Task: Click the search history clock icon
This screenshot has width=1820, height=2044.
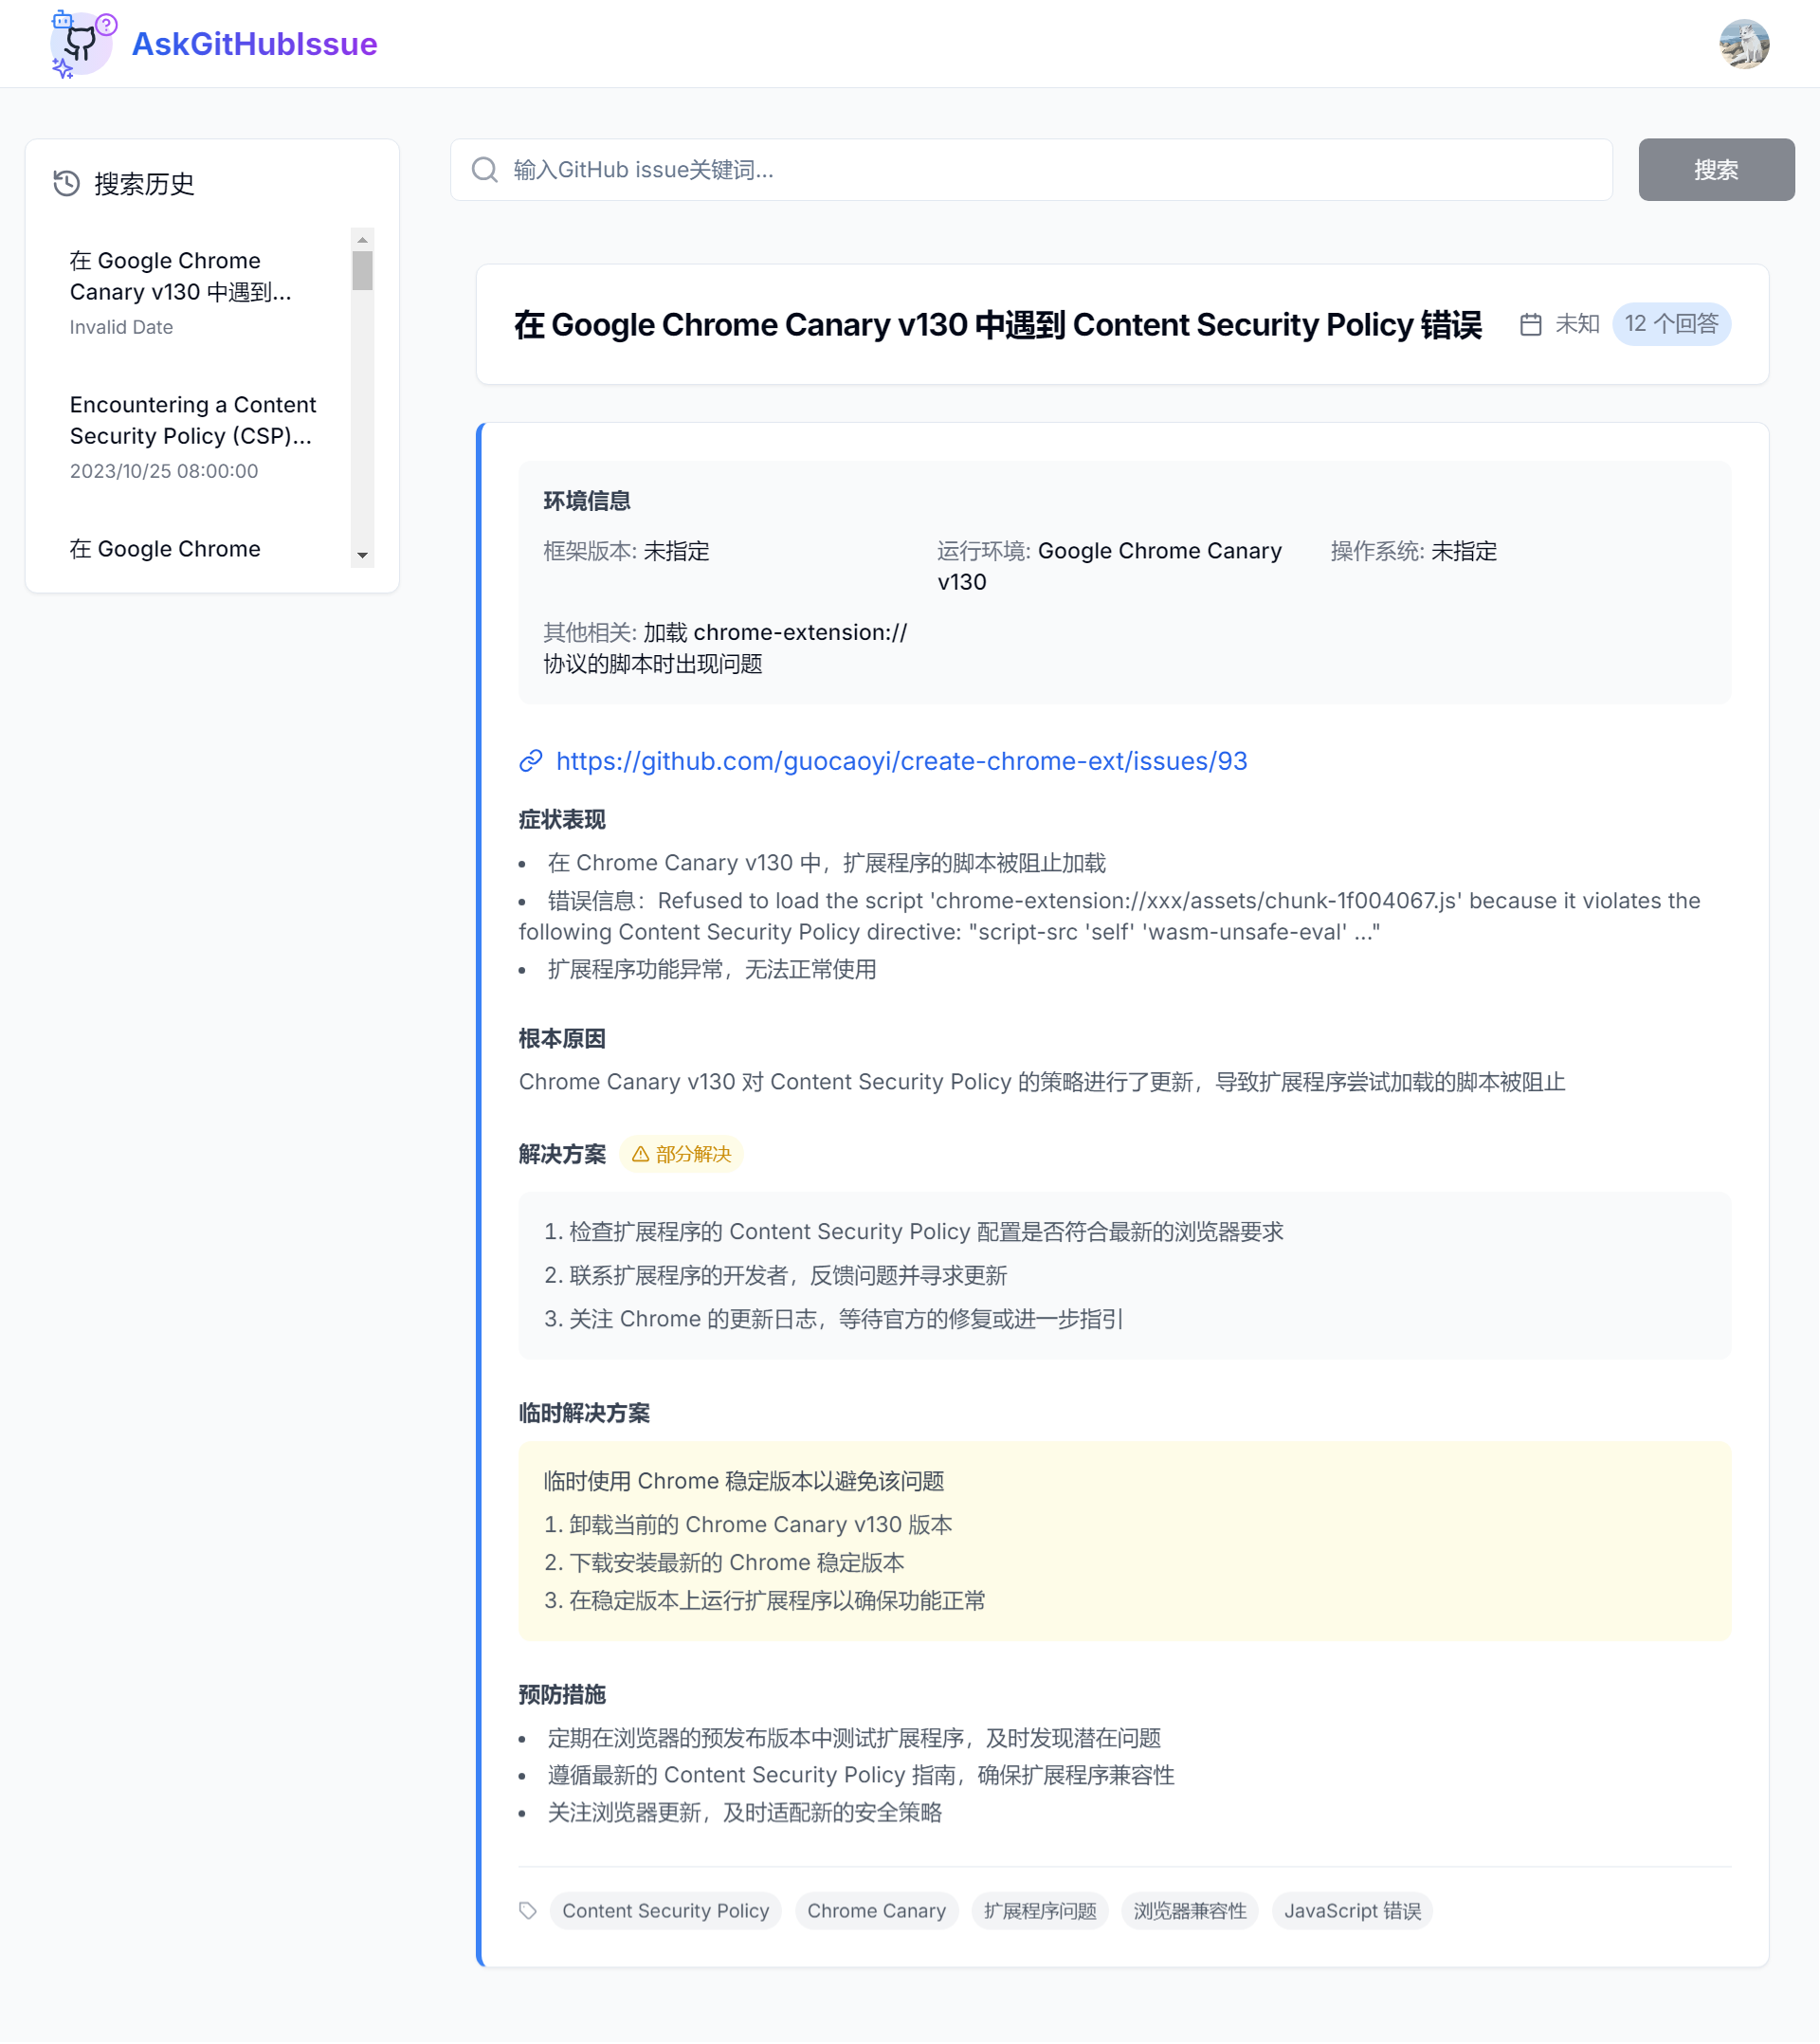Action: [66, 183]
